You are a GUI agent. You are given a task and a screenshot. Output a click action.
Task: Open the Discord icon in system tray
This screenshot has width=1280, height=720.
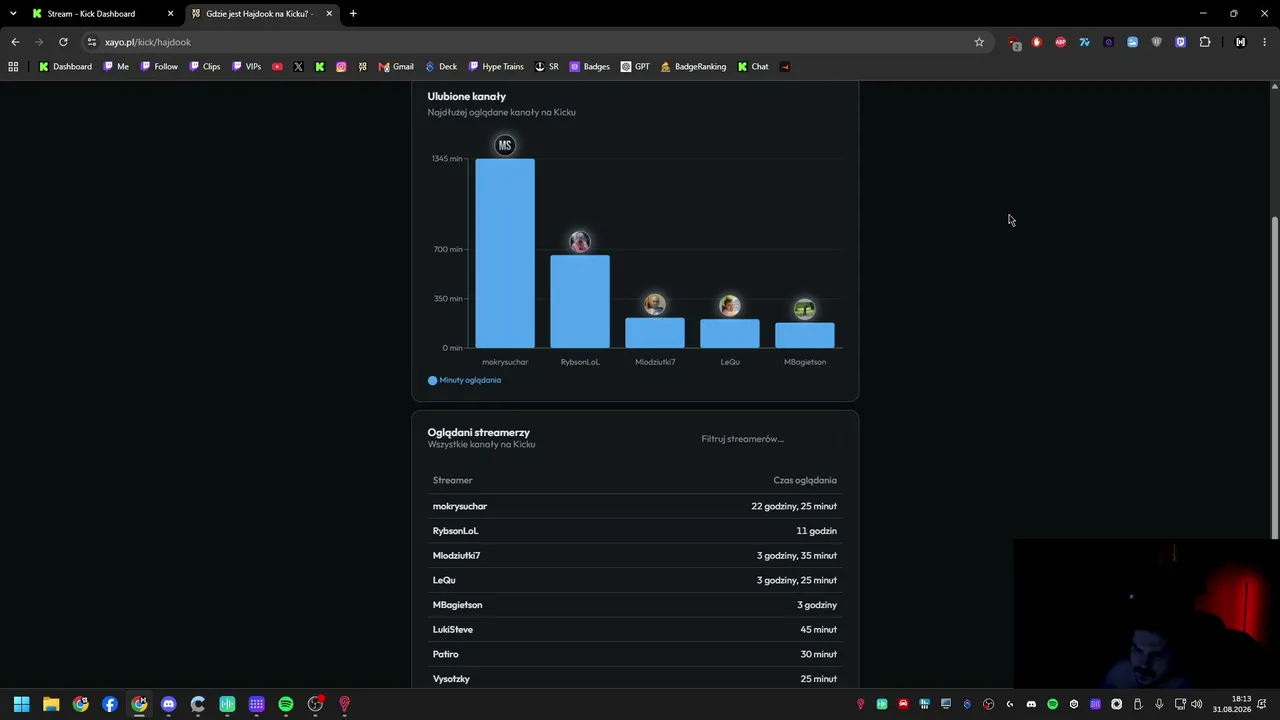[x=1031, y=704]
